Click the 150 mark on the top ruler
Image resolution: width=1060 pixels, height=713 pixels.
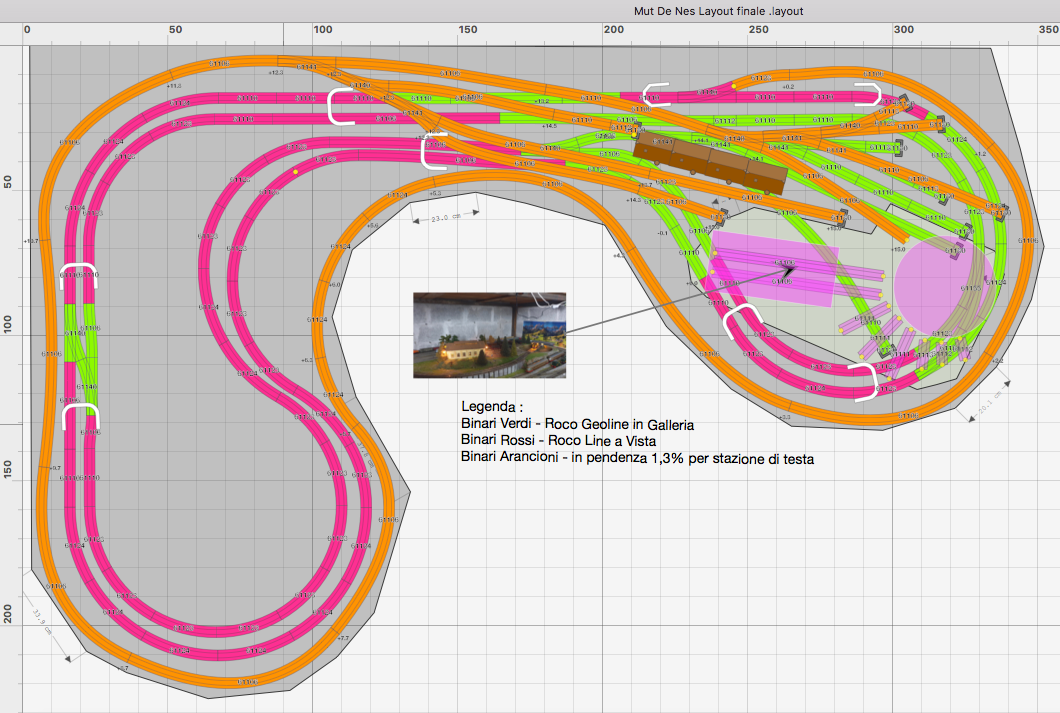coord(466,31)
